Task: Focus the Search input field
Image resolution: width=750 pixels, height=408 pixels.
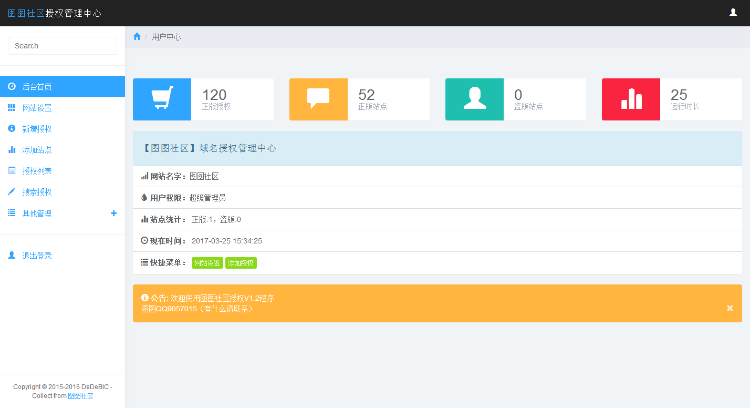Action: [x=62, y=45]
